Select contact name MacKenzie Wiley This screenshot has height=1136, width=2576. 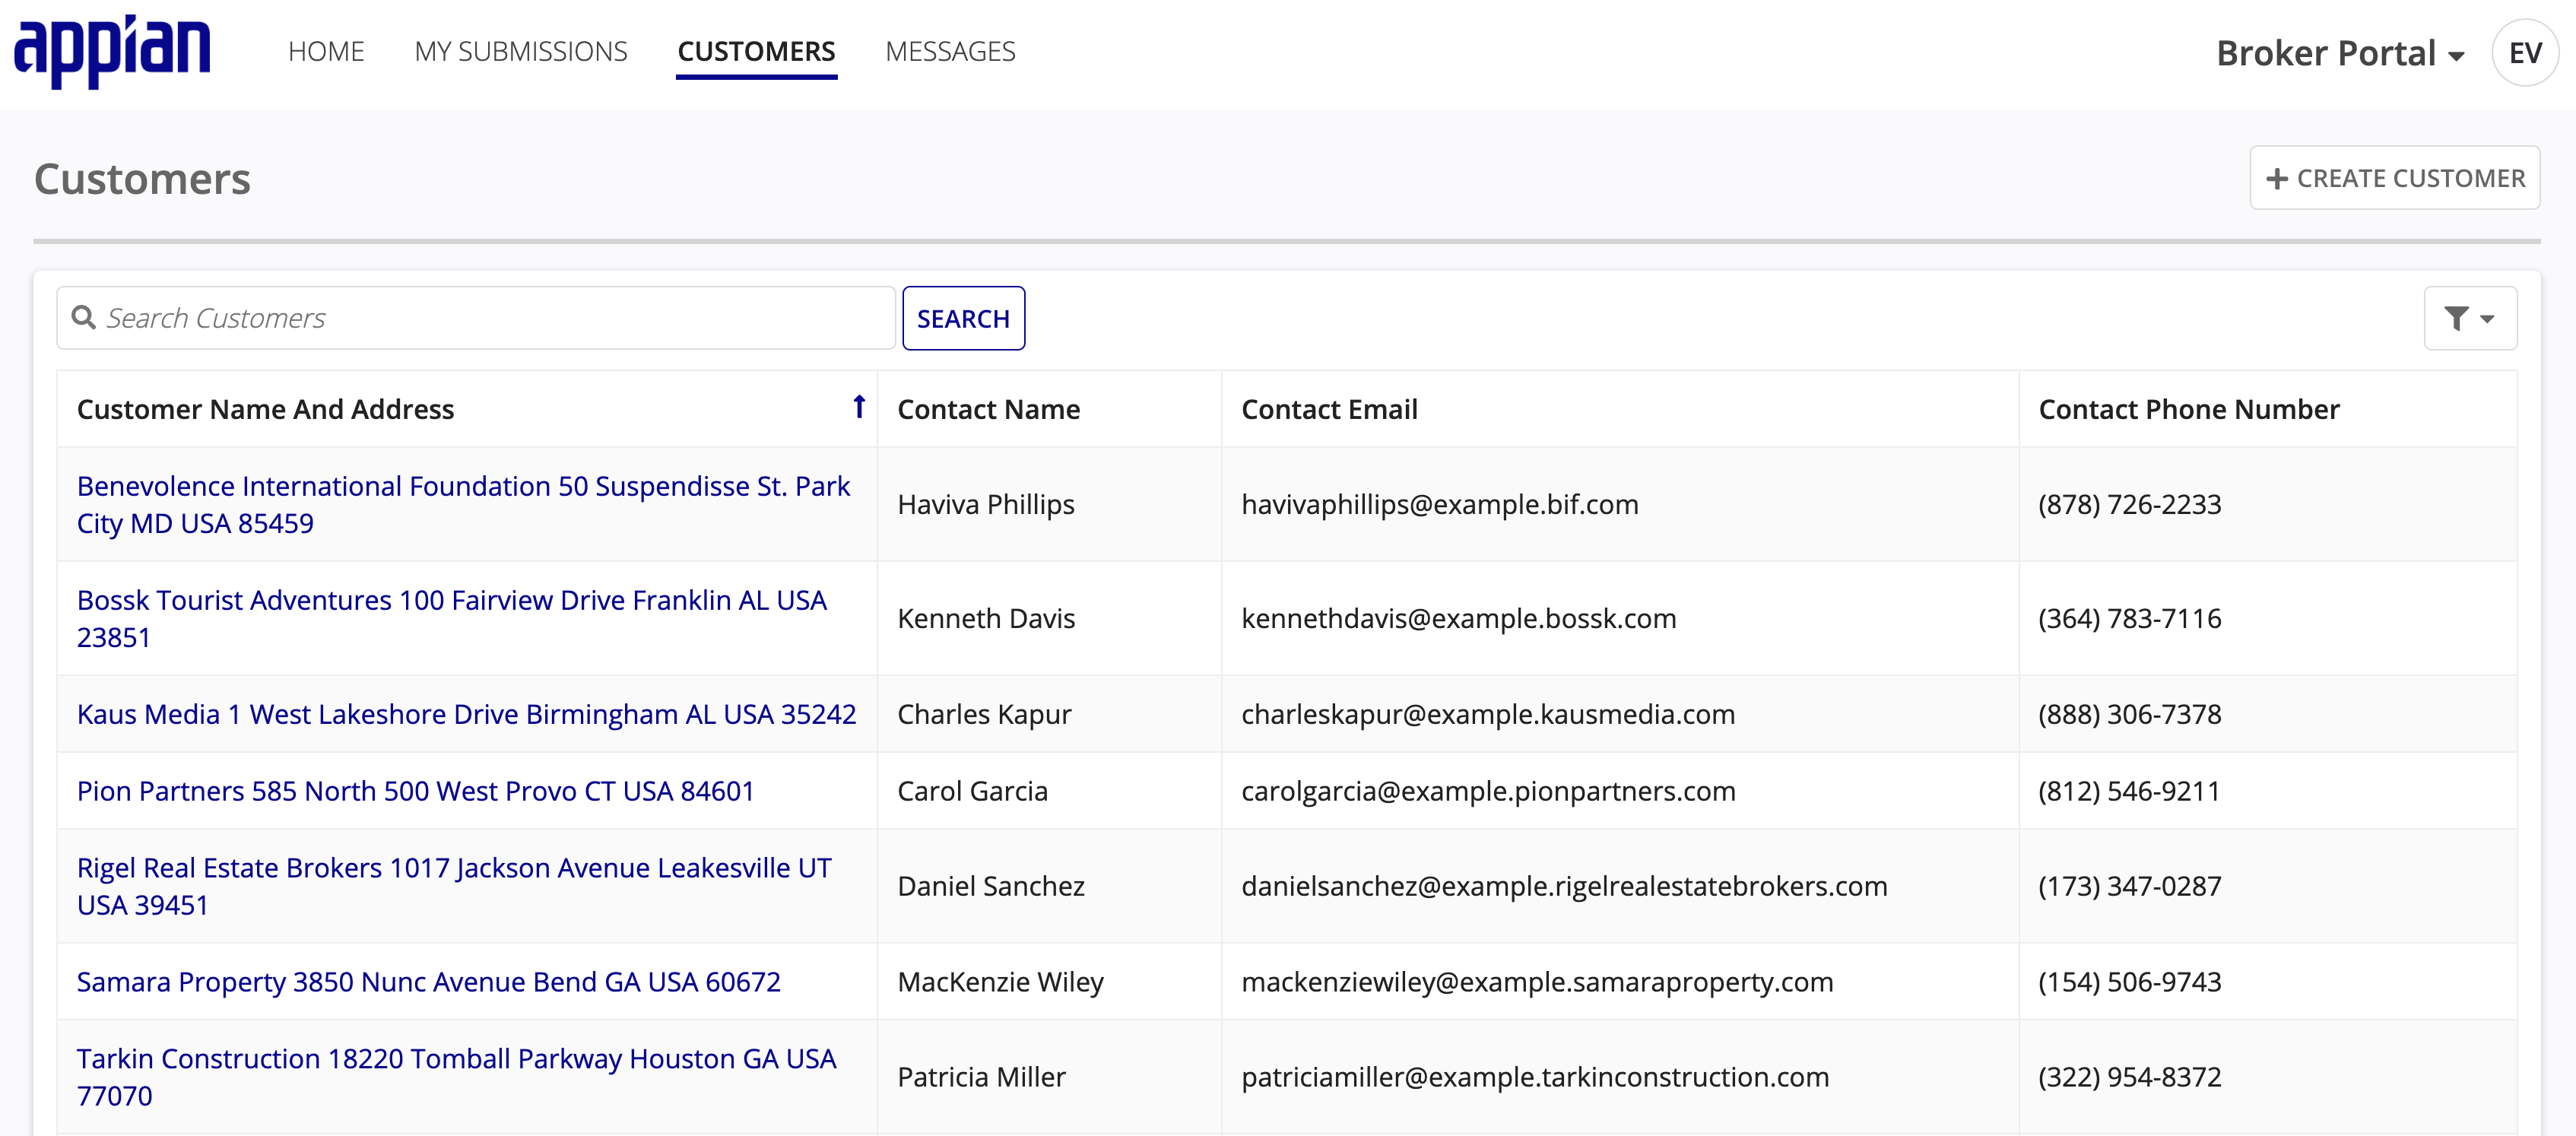tap(1000, 982)
